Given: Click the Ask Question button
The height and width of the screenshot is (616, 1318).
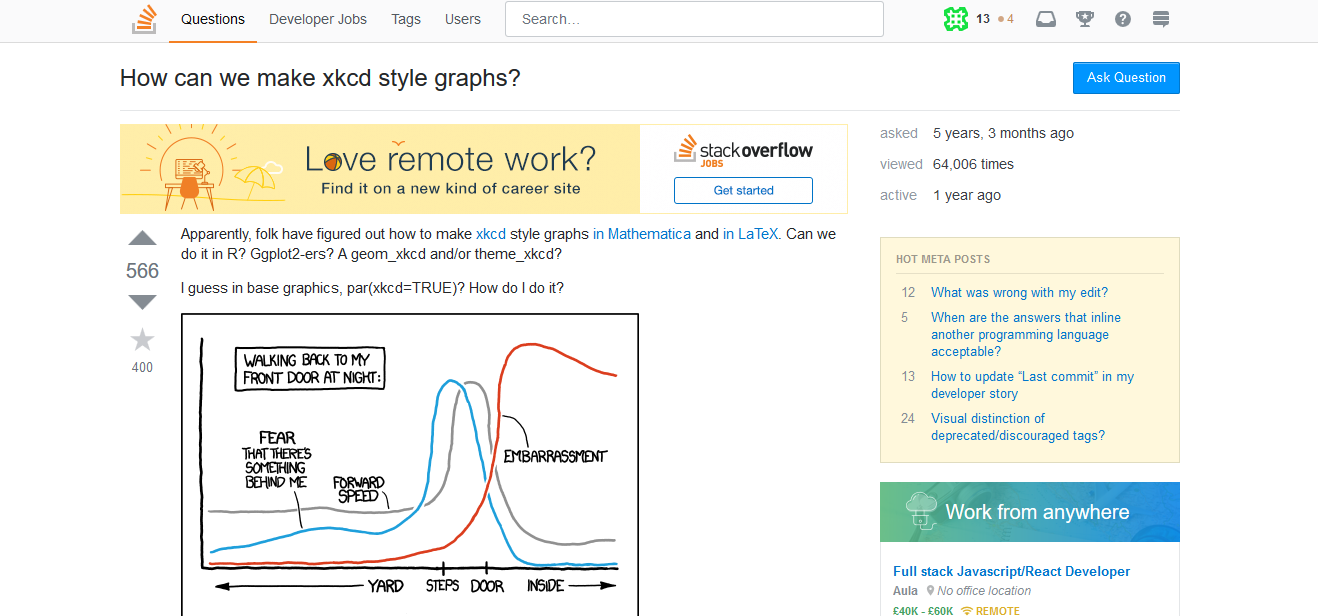Looking at the screenshot, I should point(1126,78).
